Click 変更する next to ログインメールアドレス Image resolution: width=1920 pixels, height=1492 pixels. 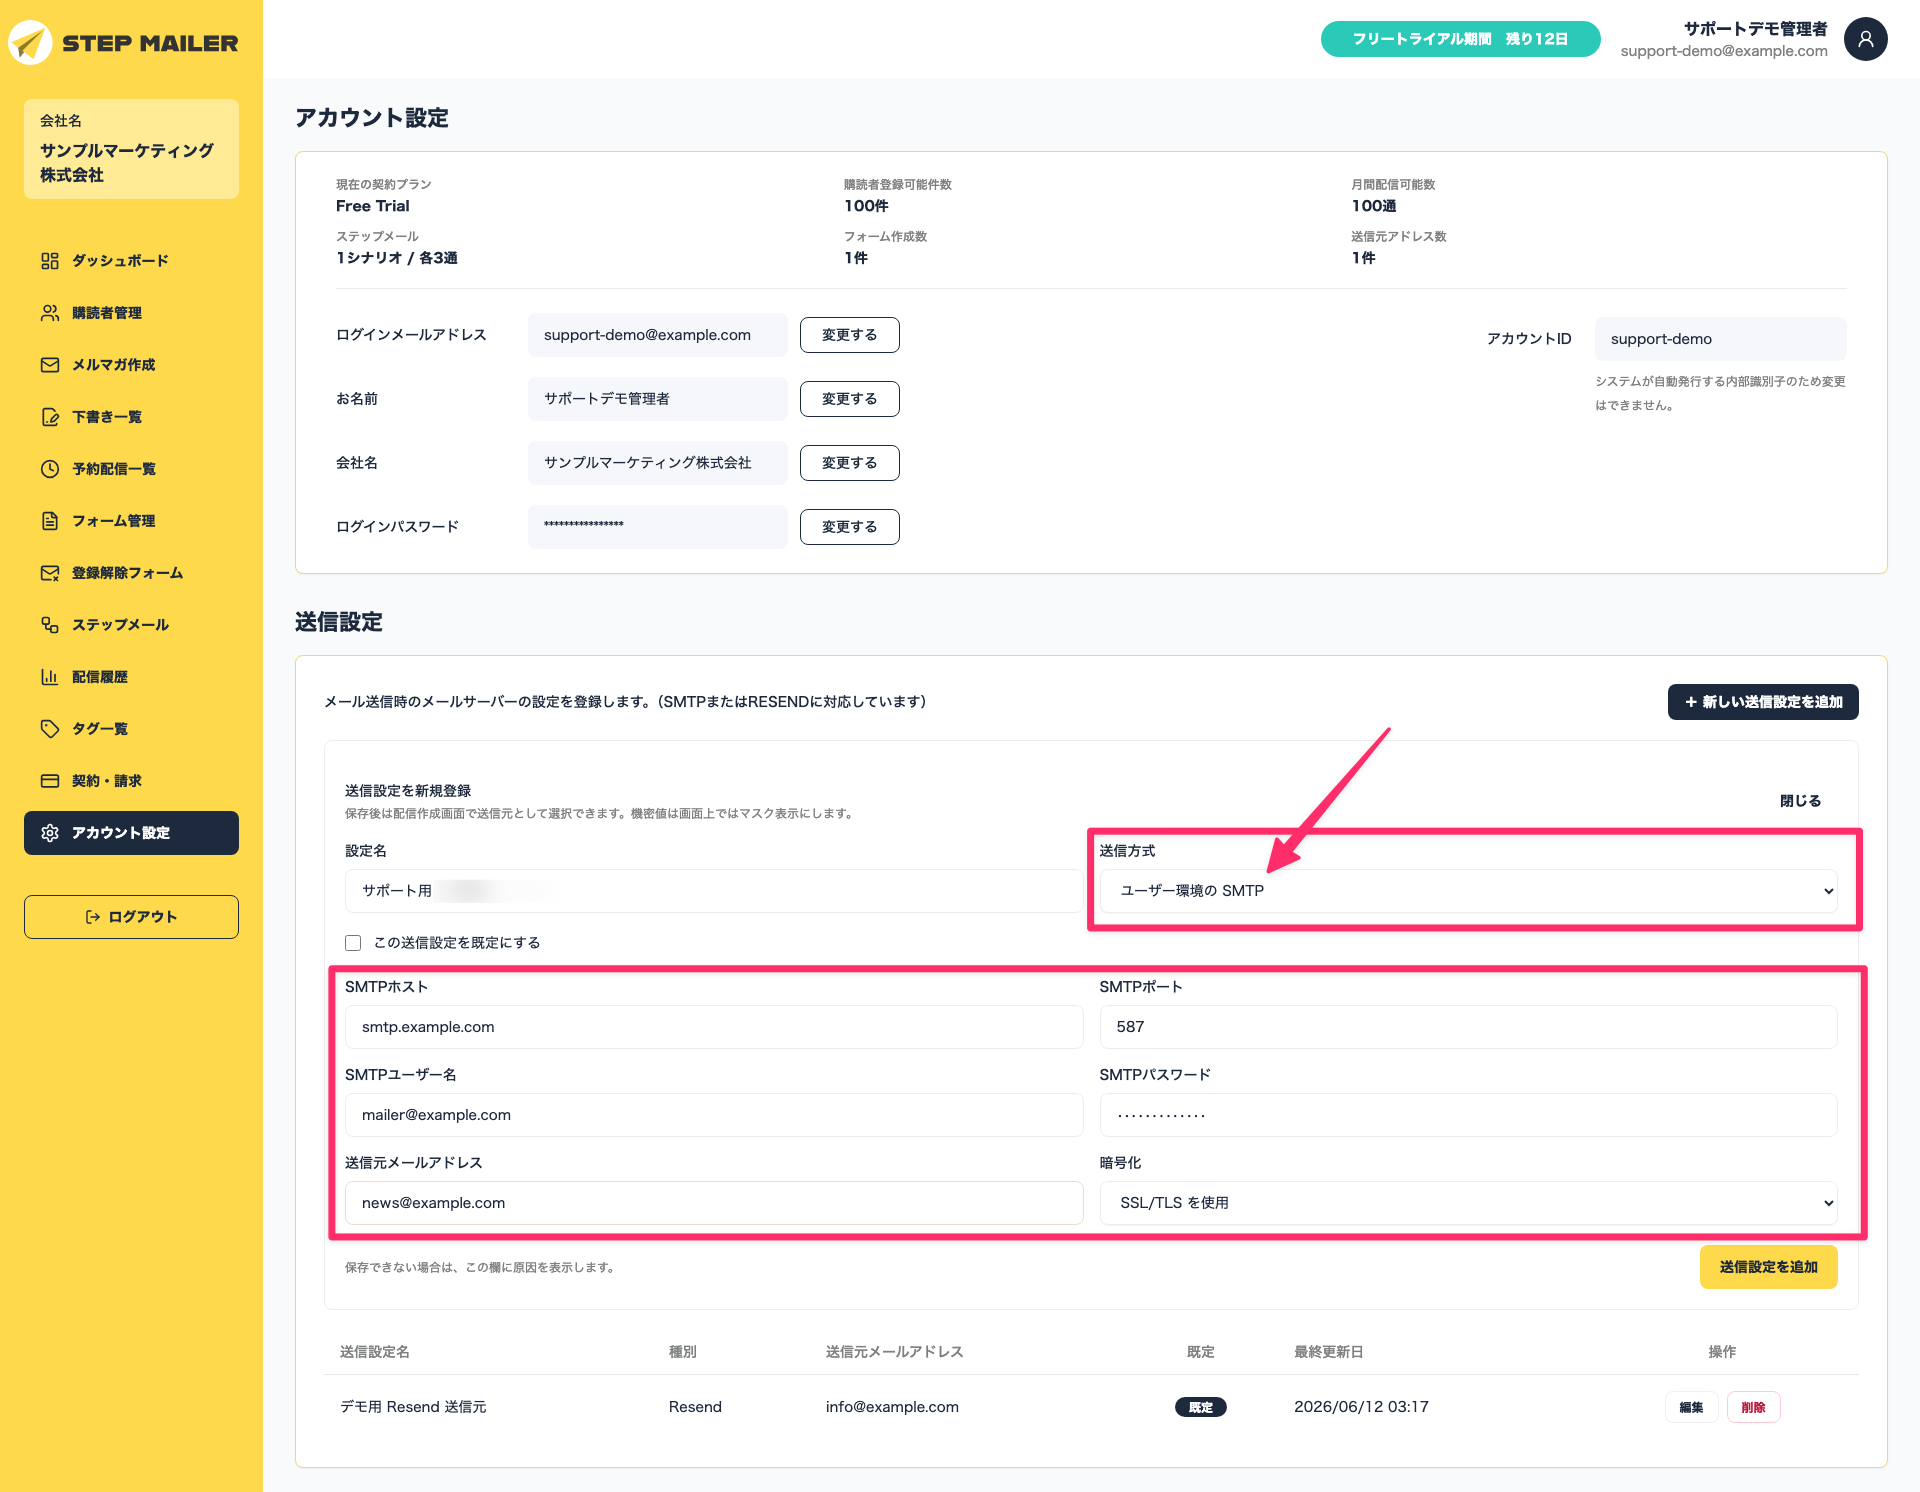click(849, 335)
